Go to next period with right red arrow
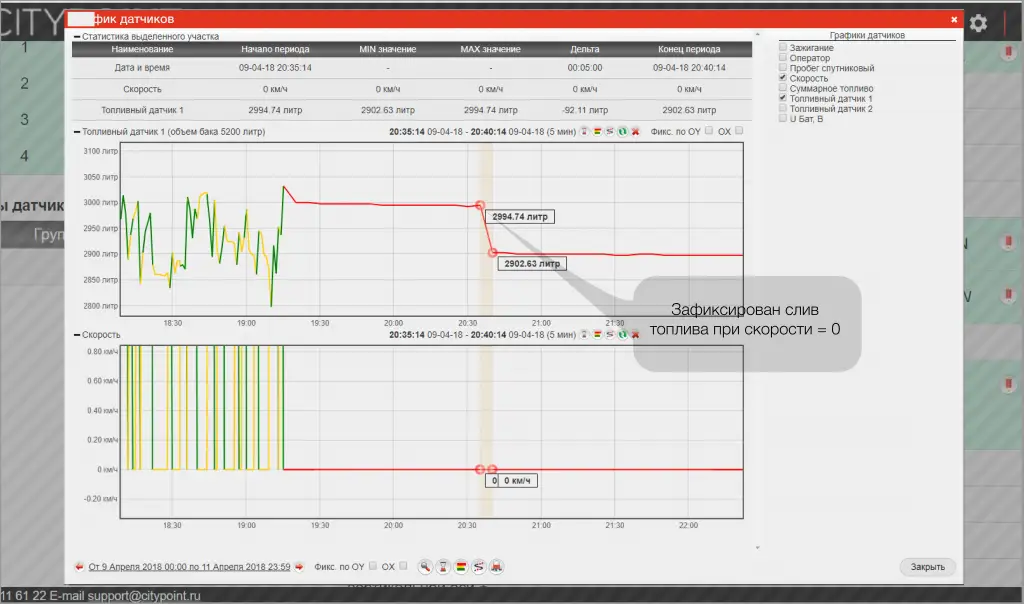This screenshot has height=604, width=1024. click(x=298, y=567)
